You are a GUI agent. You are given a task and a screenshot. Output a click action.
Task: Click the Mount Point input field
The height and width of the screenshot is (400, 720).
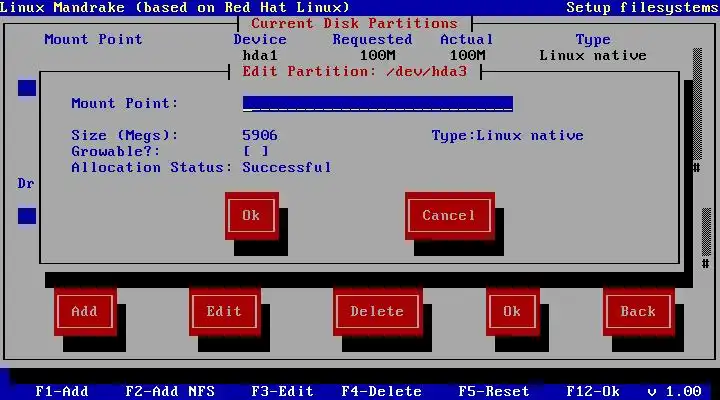[x=377, y=104]
